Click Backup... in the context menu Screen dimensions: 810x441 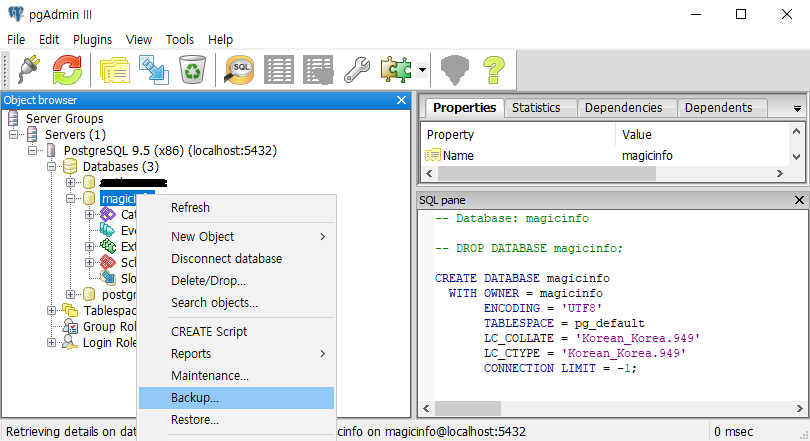pyautogui.click(x=237, y=398)
